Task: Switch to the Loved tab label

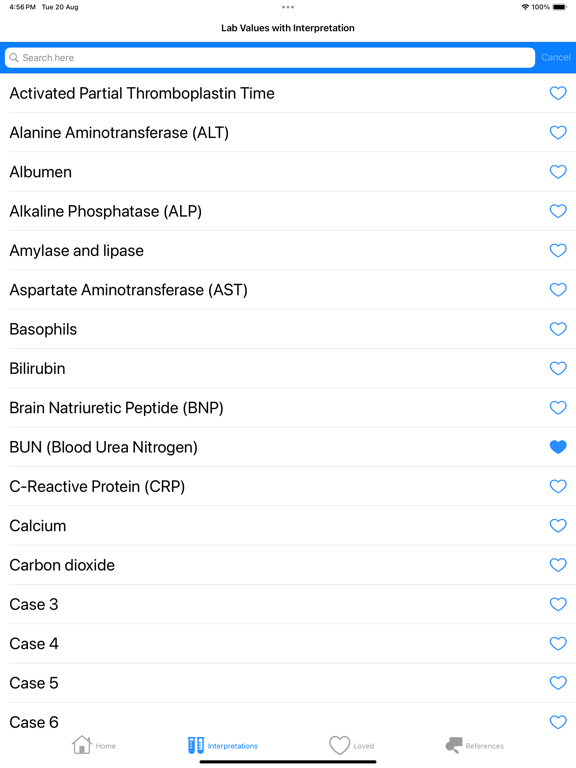Action: click(363, 746)
